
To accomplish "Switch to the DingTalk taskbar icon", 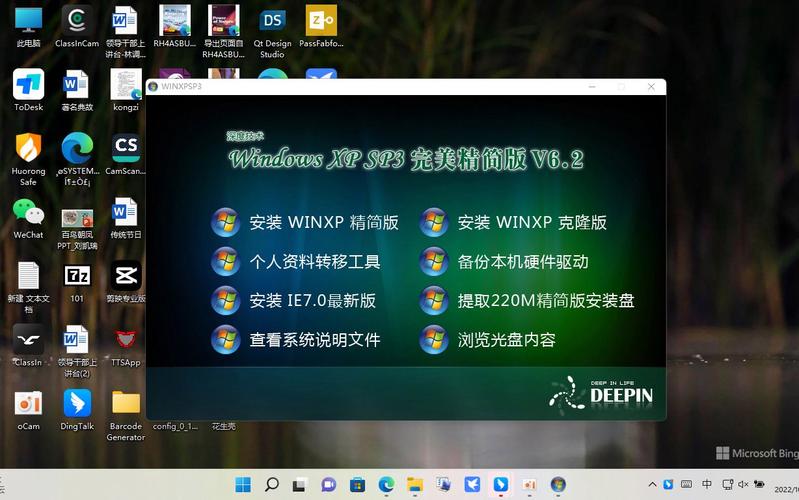I will [x=500, y=485].
